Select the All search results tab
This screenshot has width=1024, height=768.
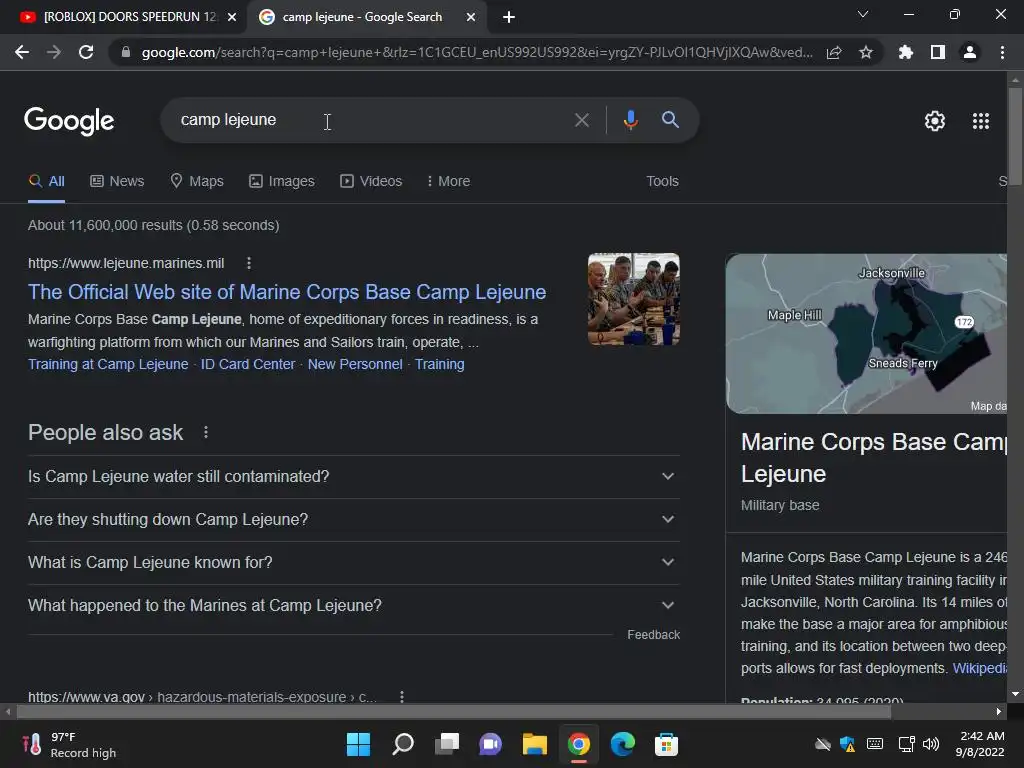46,182
